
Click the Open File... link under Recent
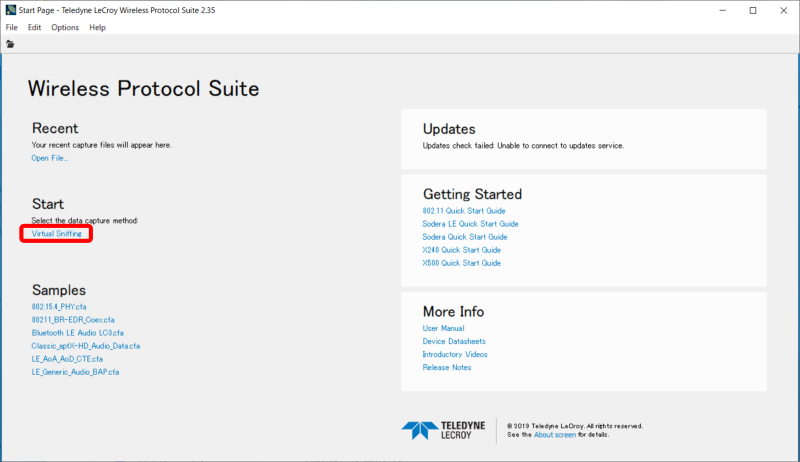tap(50, 158)
